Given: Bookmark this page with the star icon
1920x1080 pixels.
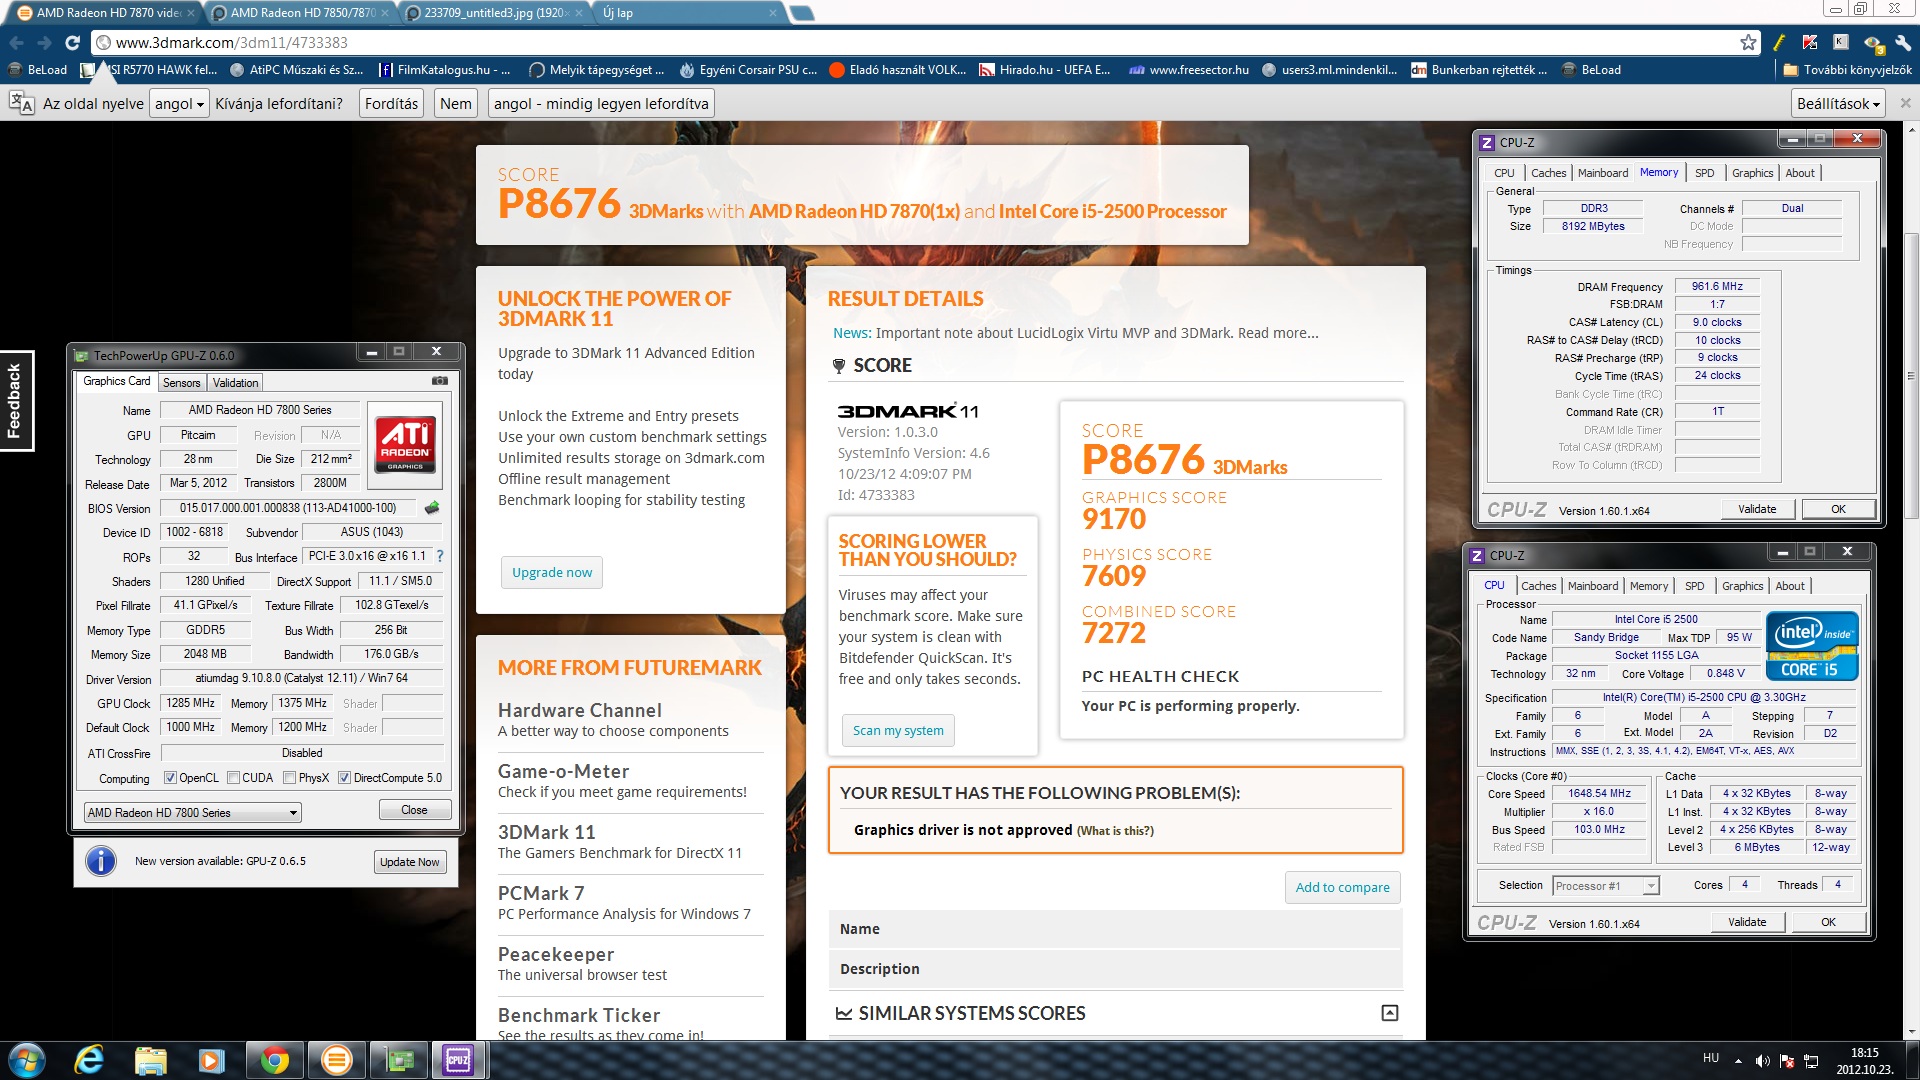Looking at the screenshot, I should coord(1748,42).
